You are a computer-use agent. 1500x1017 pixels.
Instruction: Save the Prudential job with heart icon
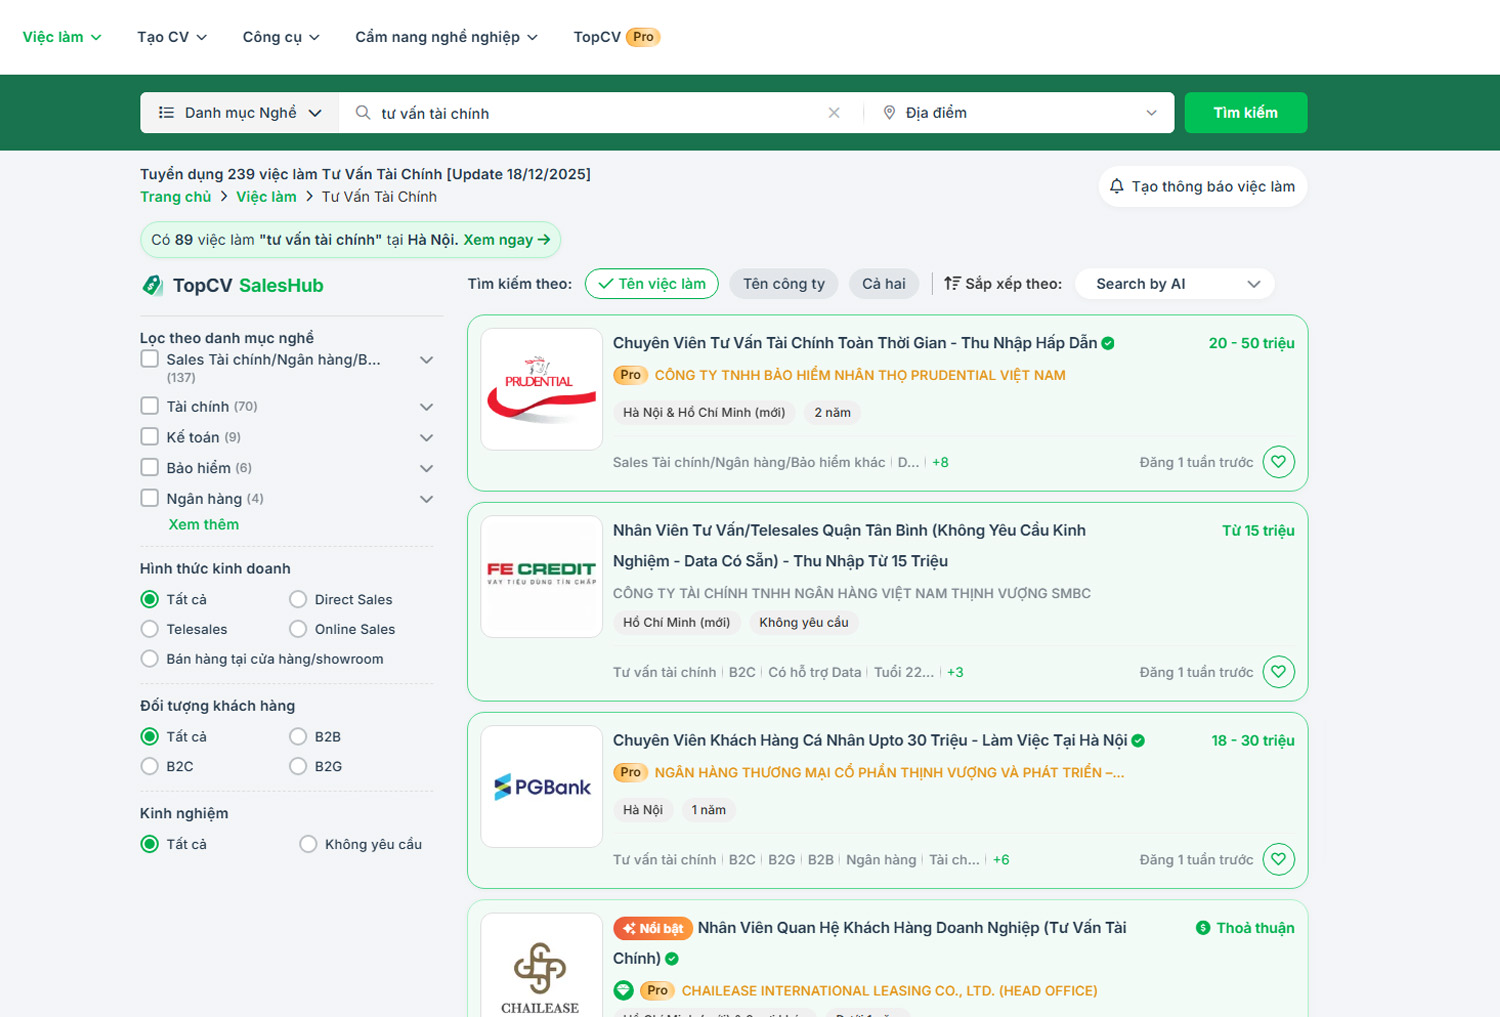(1278, 462)
